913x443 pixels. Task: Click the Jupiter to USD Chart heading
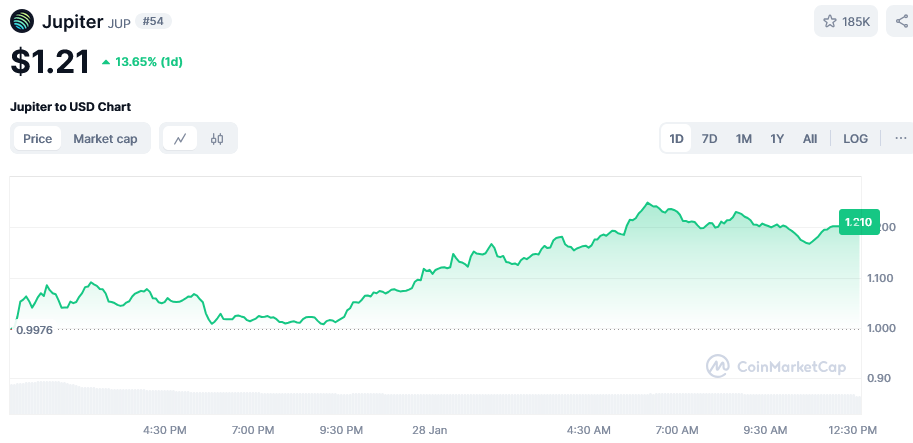click(x=70, y=107)
